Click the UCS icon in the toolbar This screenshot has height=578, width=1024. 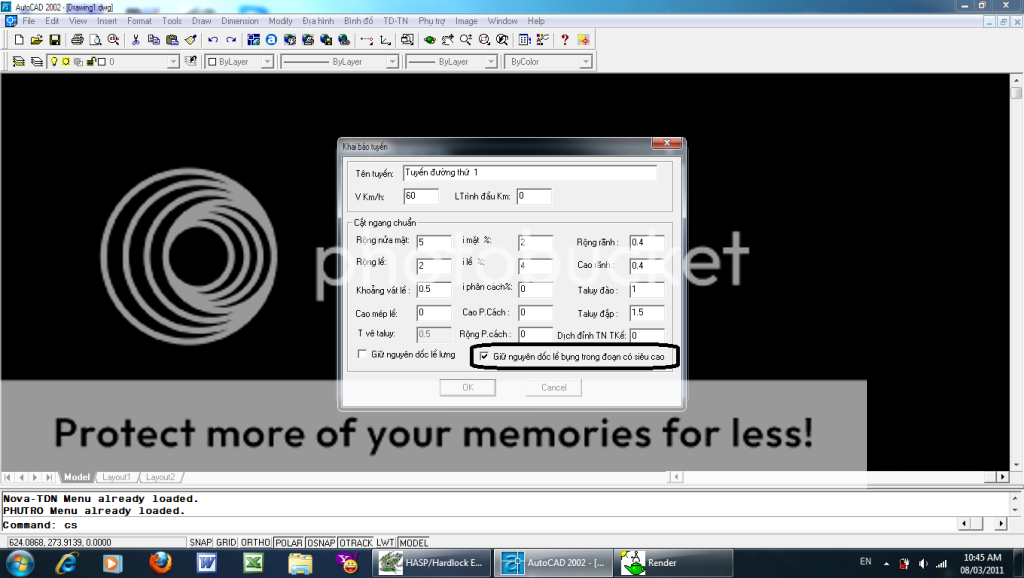click(x=385, y=40)
